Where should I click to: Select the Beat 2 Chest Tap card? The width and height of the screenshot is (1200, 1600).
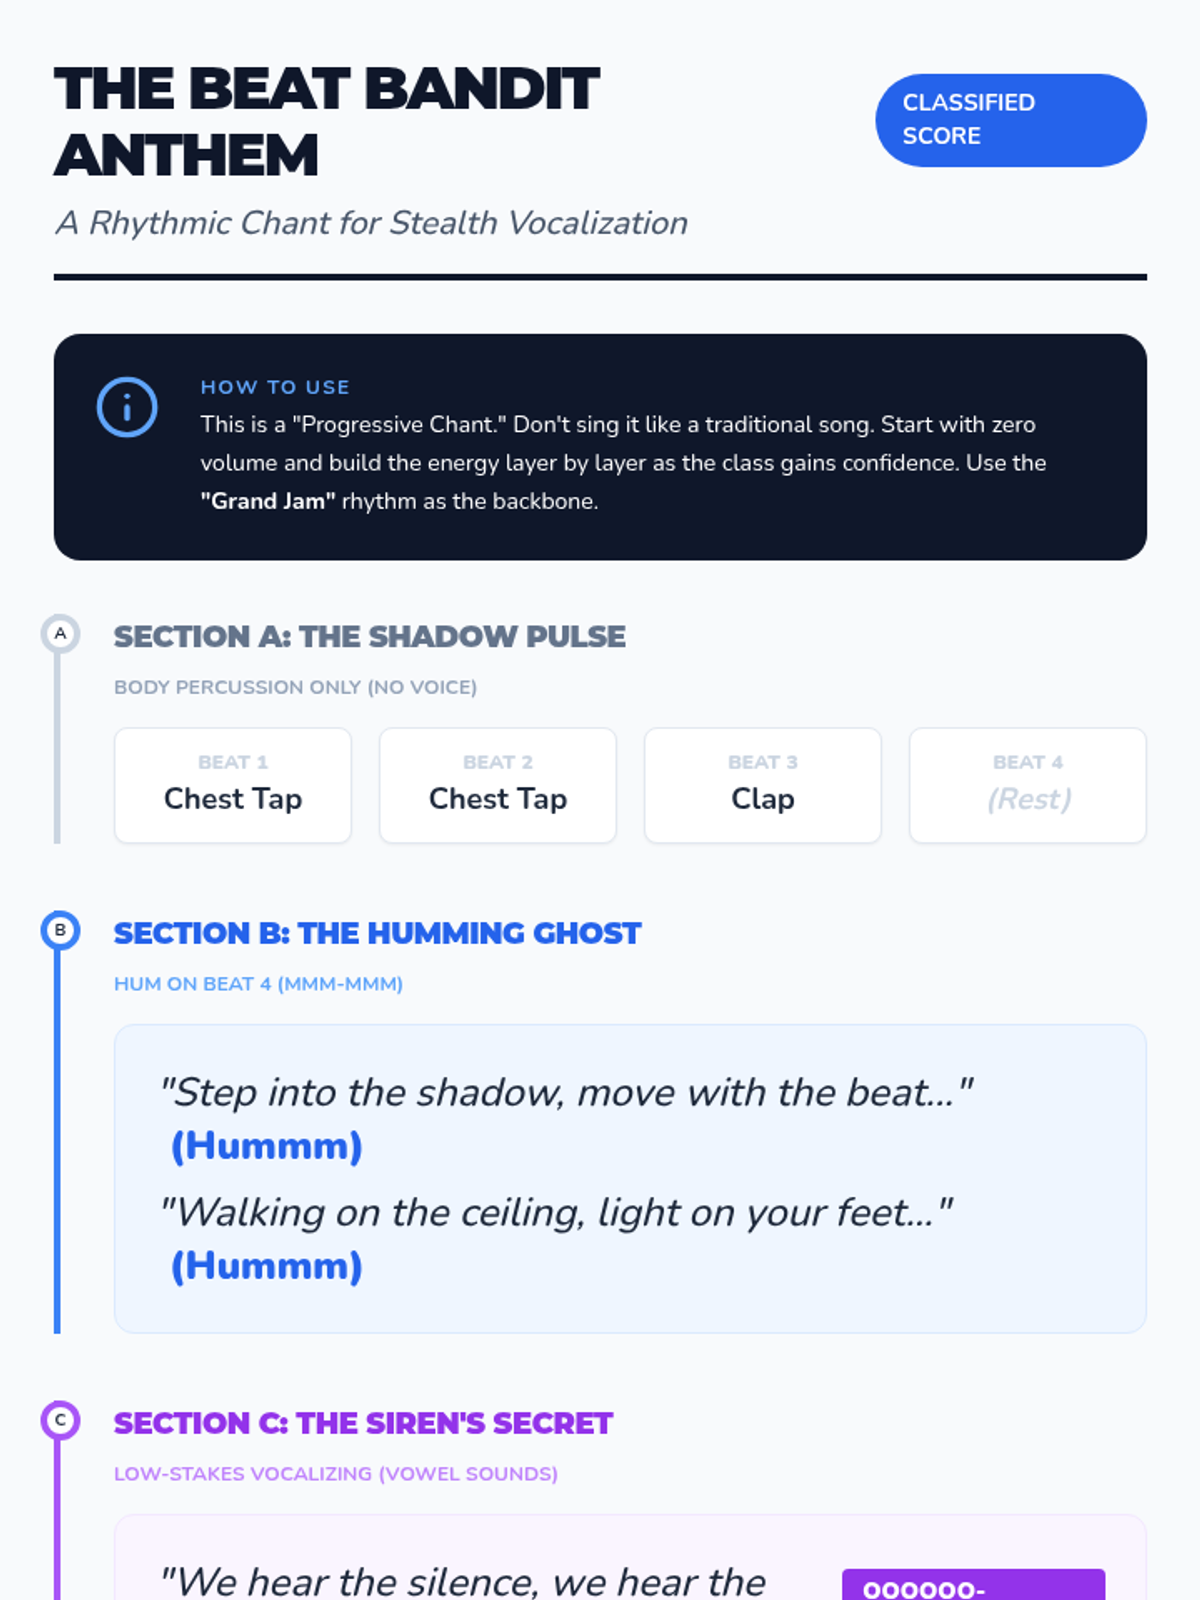tap(498, 786)
